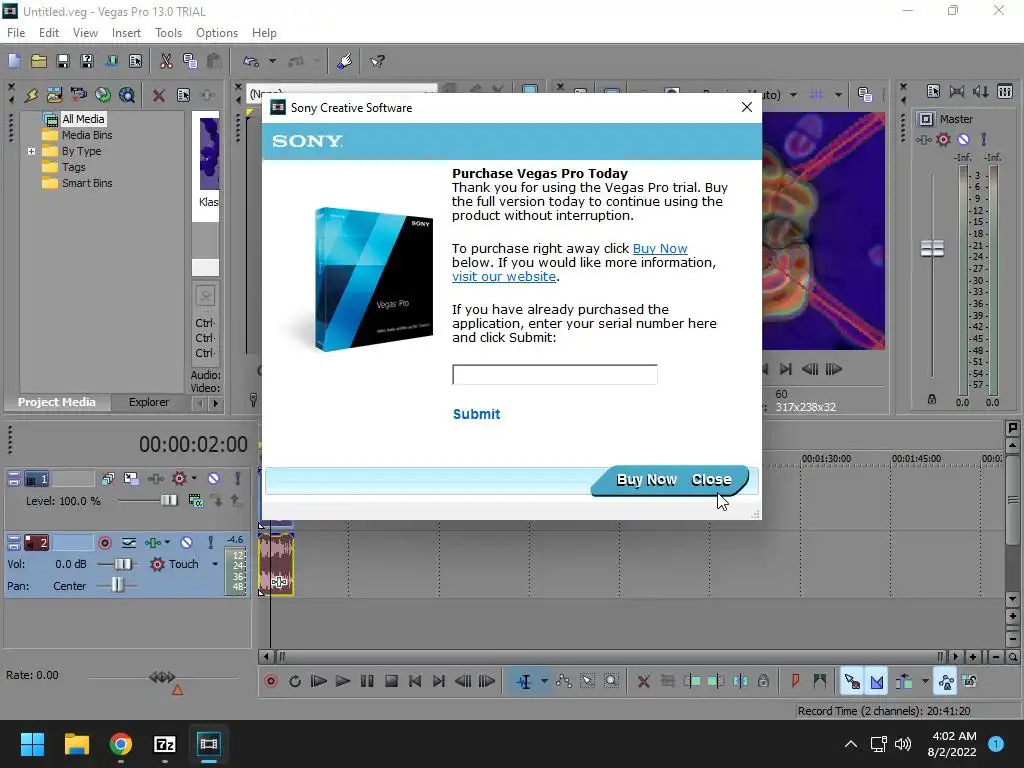Screen dimensions: 1024x768
Task: Select the Selection Edit tool
Action: 588,682
